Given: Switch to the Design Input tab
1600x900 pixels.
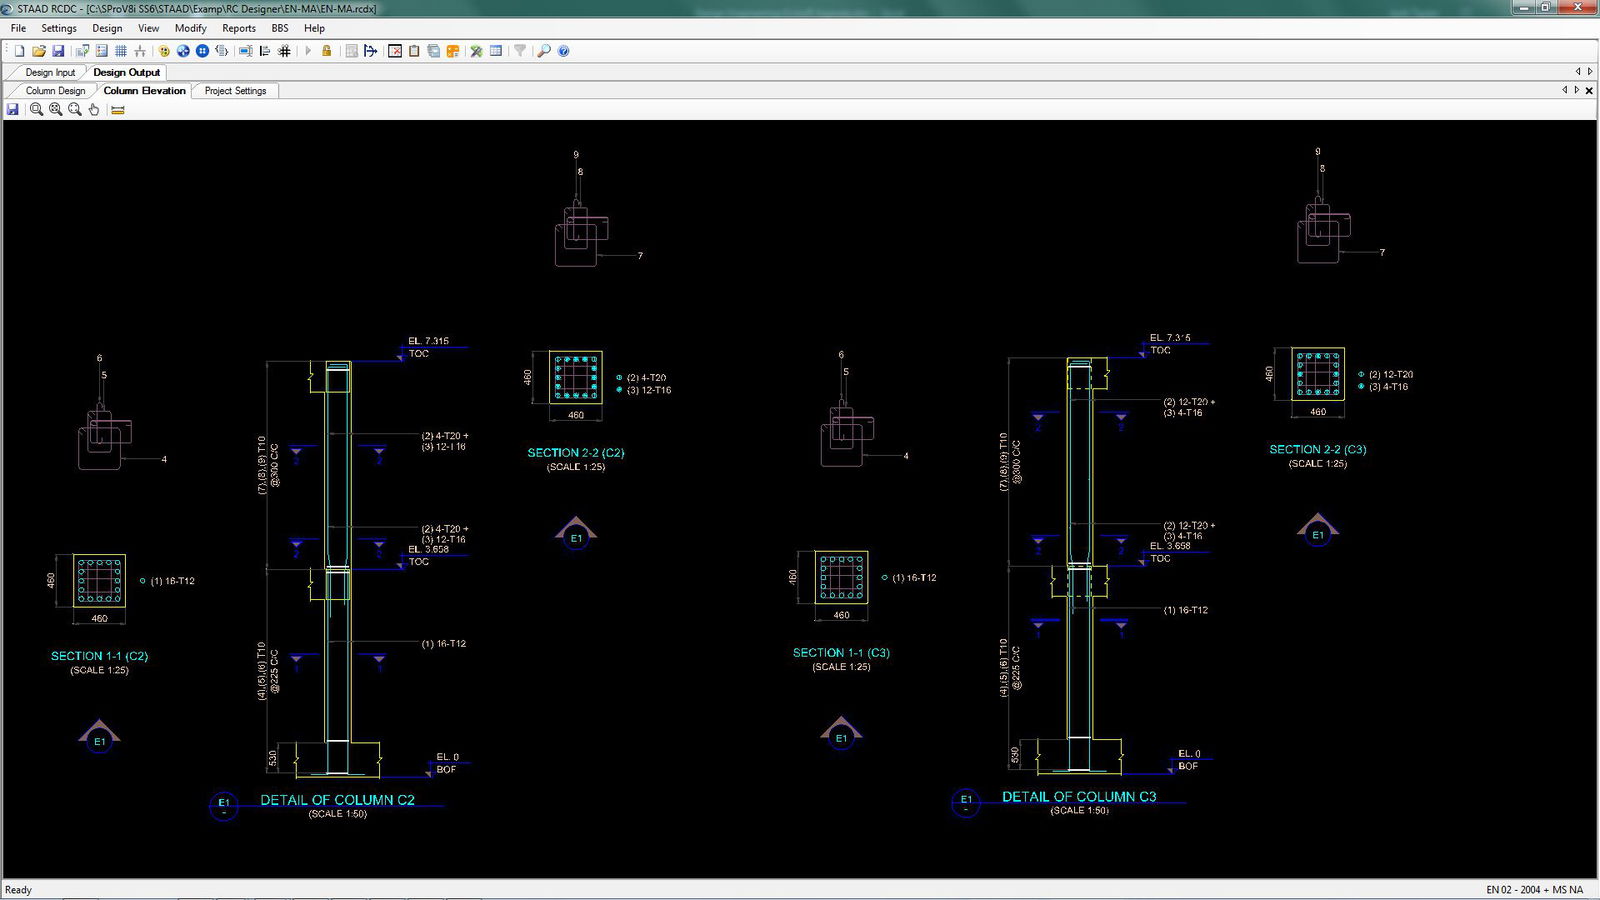Looking at the screenshot, I should [x=50, y=72].
